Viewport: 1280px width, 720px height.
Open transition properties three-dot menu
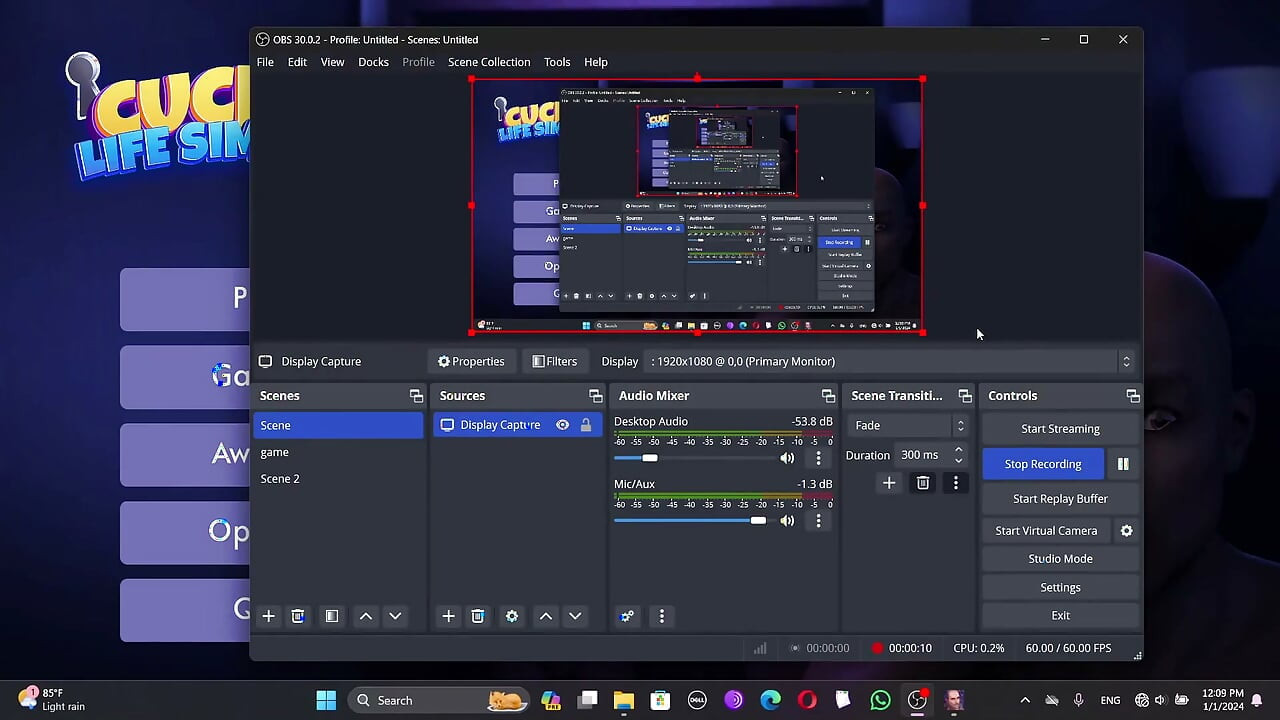coord(956,483)
